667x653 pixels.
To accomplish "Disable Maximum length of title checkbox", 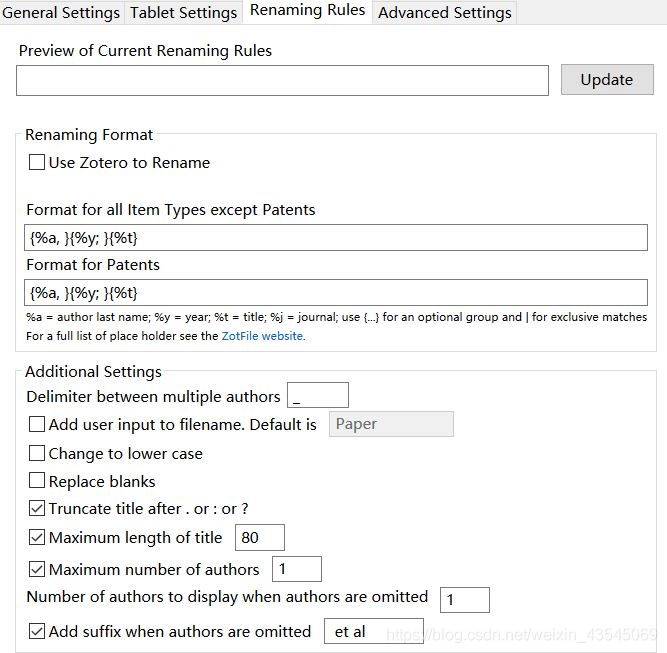I will pyautogui.click(x=37, y=537).
